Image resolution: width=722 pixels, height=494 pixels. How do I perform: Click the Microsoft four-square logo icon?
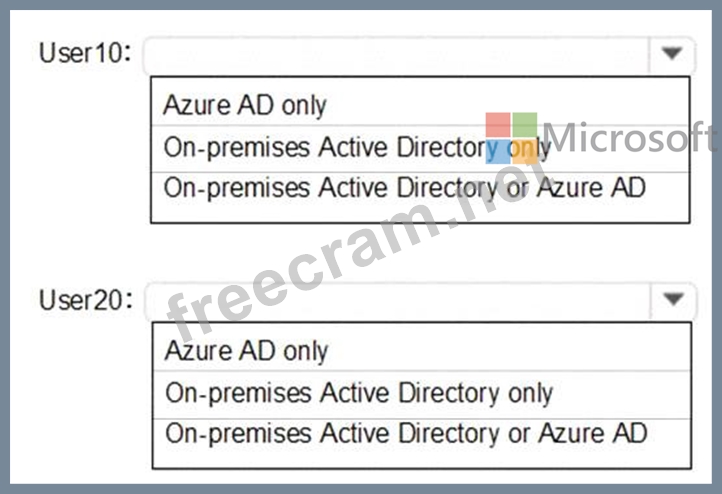pyautogui.click(x=512, y=138)
